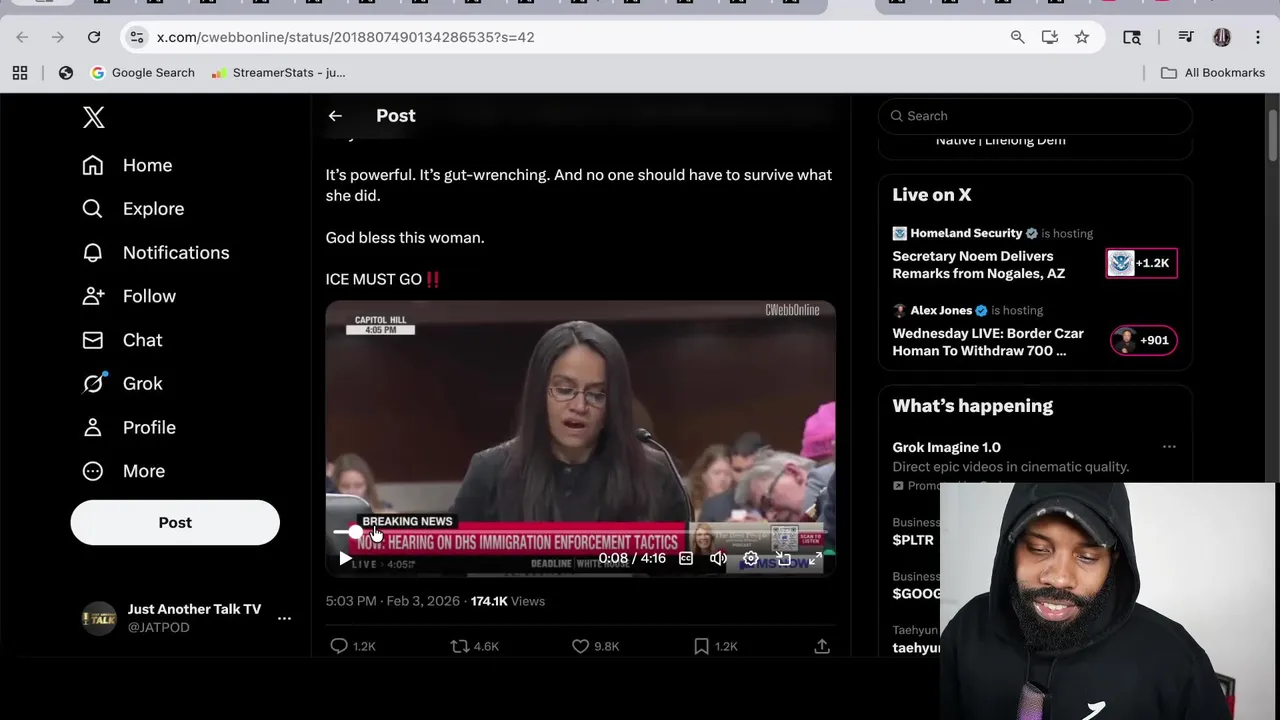This screenshot has height=720, width=1280.
Task: Play the video in the post
Action: click(x=344, y=559)
